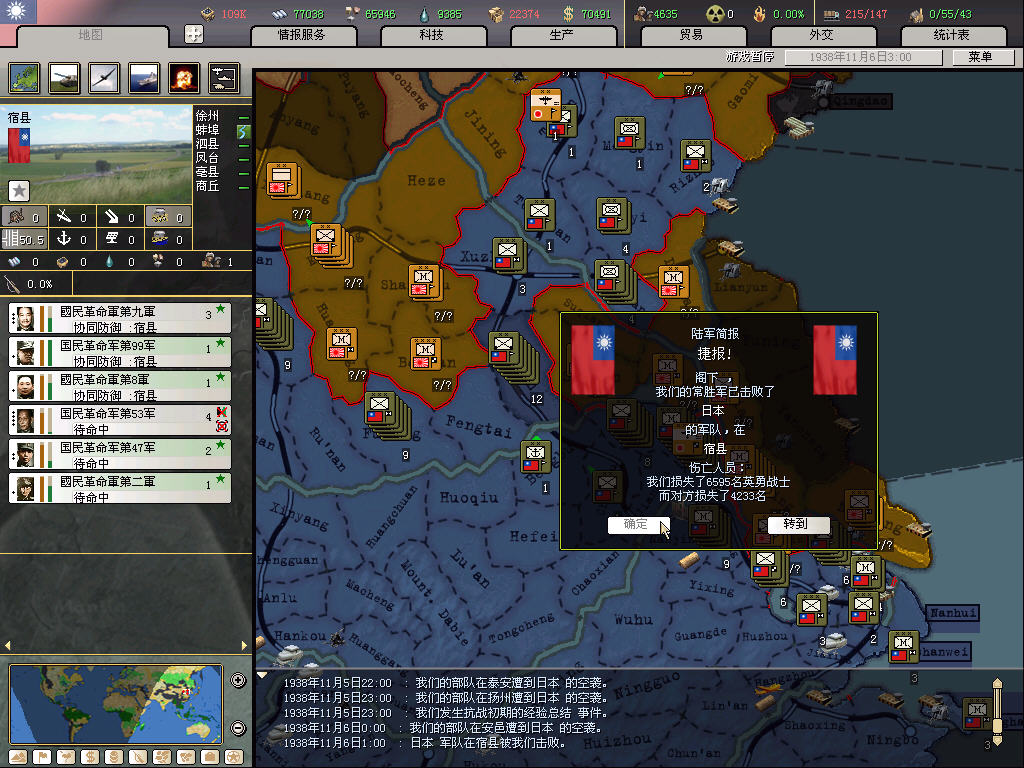
Task: Select the rifle-shaped map mode icon
Action: click(138, 757)
